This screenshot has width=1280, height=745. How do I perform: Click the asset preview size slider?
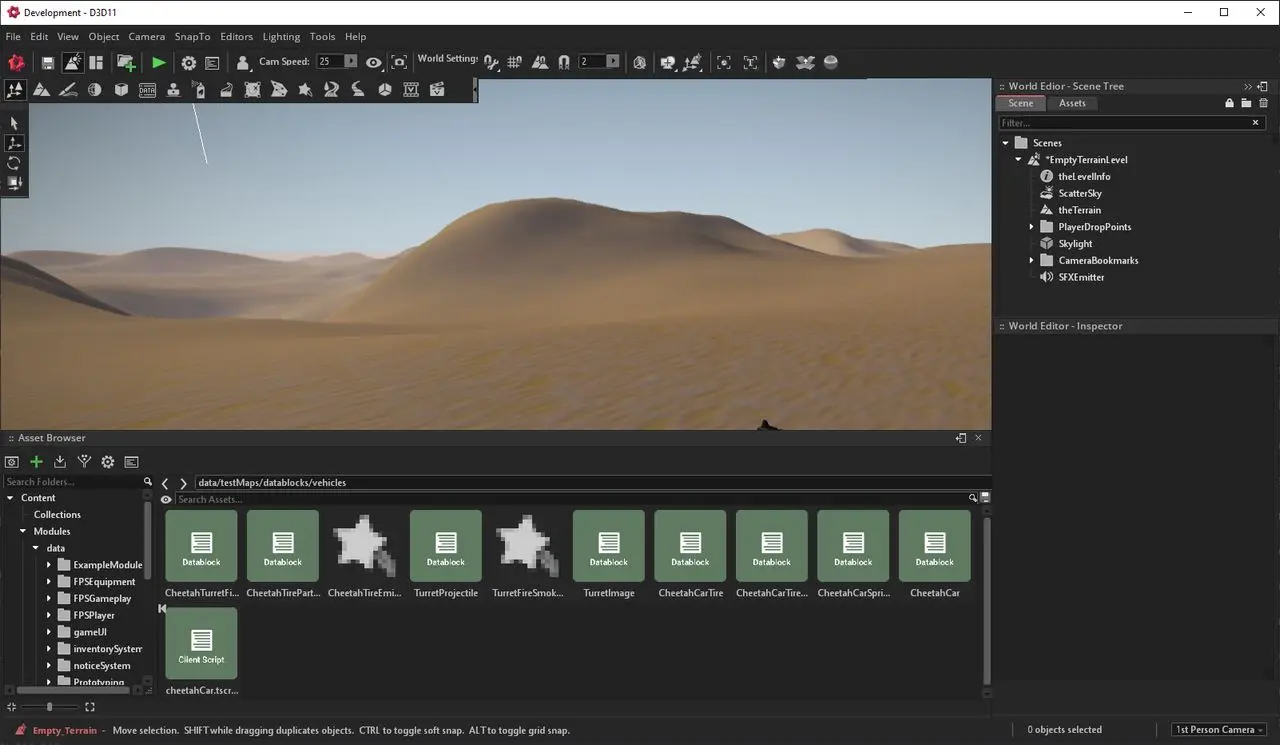[x=49, y=707]
